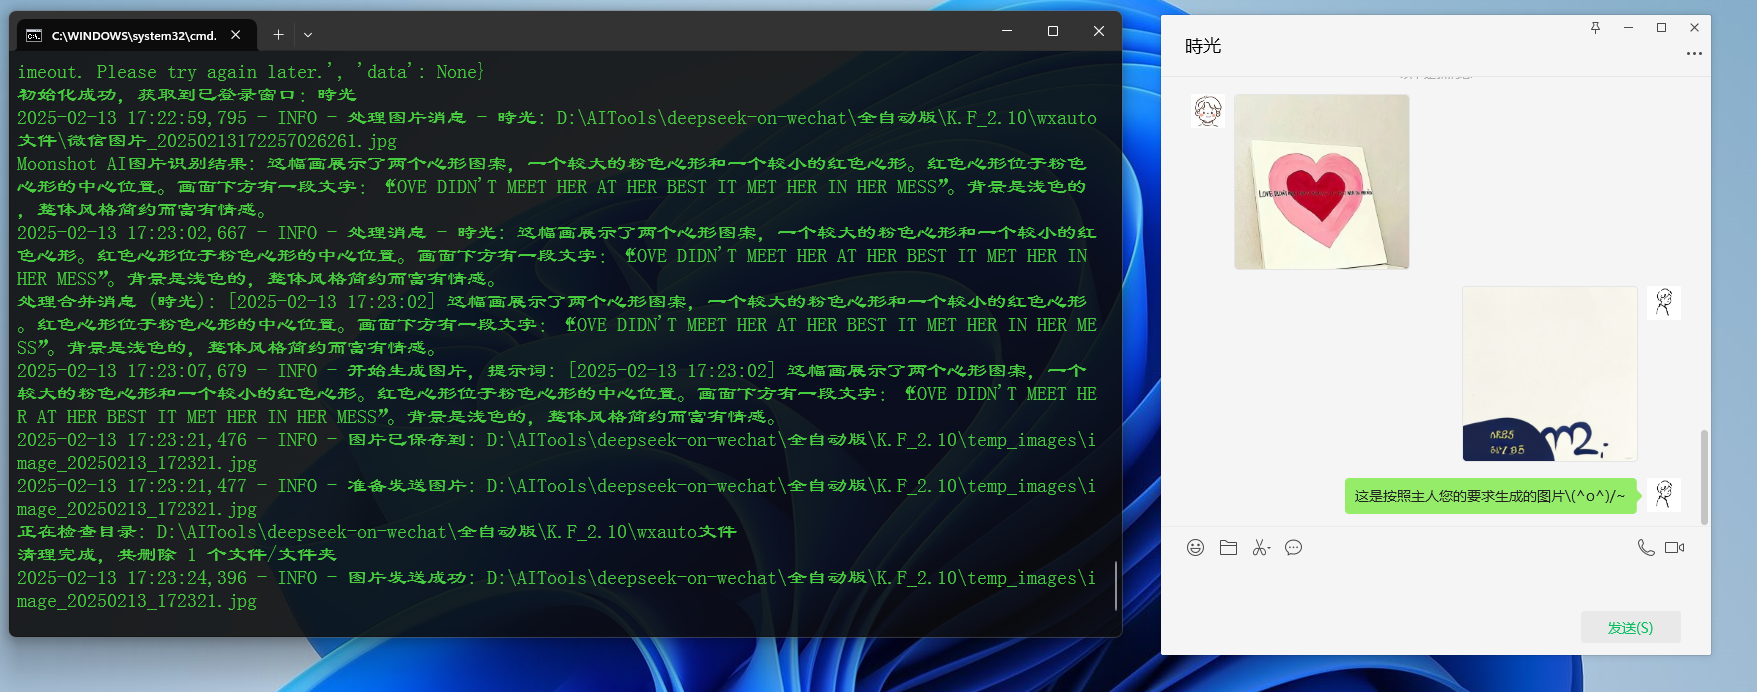Screen dimensions: 1757x692
Task: Start a video call with 時光
Action: 1674,547
